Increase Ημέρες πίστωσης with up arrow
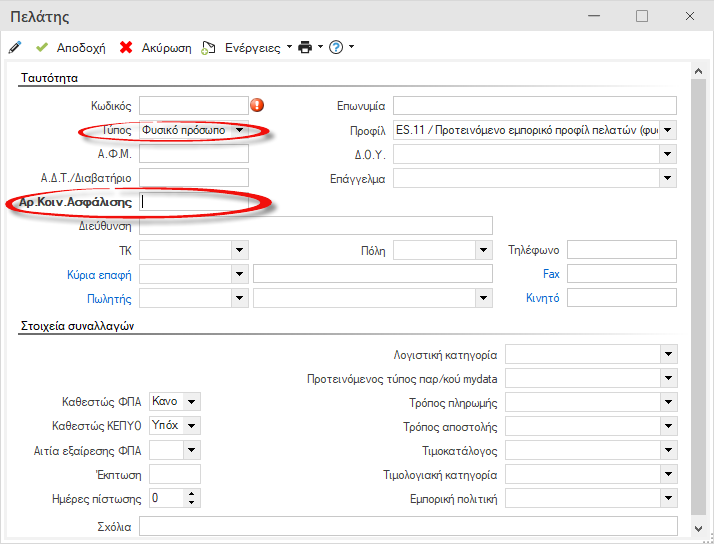714x544 pixels. tap(192, 494)
